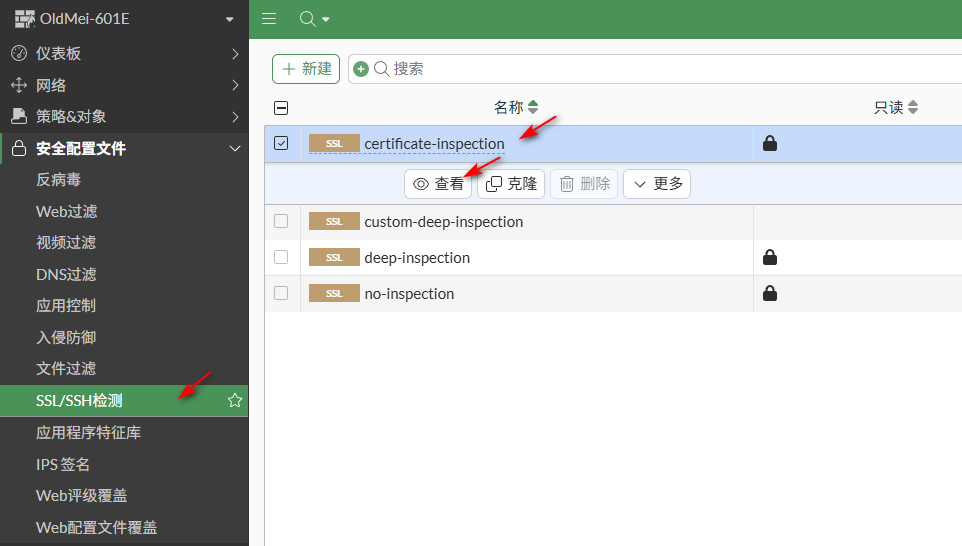Click the green add-filter plus icon

[x=361, y=69]
